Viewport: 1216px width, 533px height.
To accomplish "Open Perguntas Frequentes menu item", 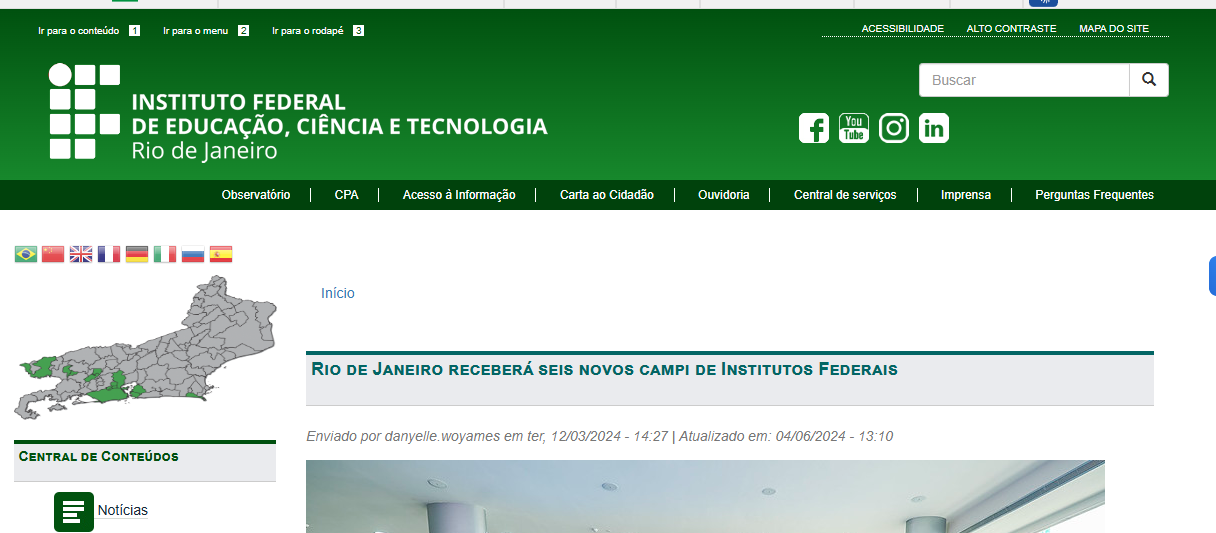I will point(1094,195).
